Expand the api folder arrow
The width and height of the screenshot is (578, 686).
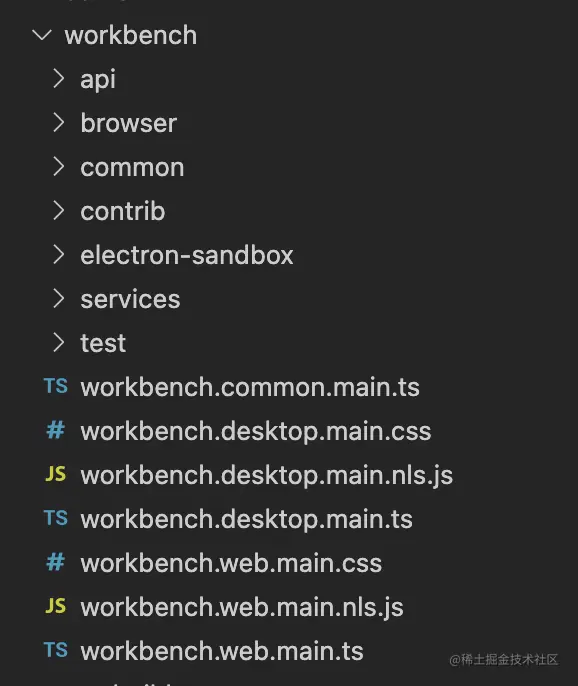[x=58, y=79]
